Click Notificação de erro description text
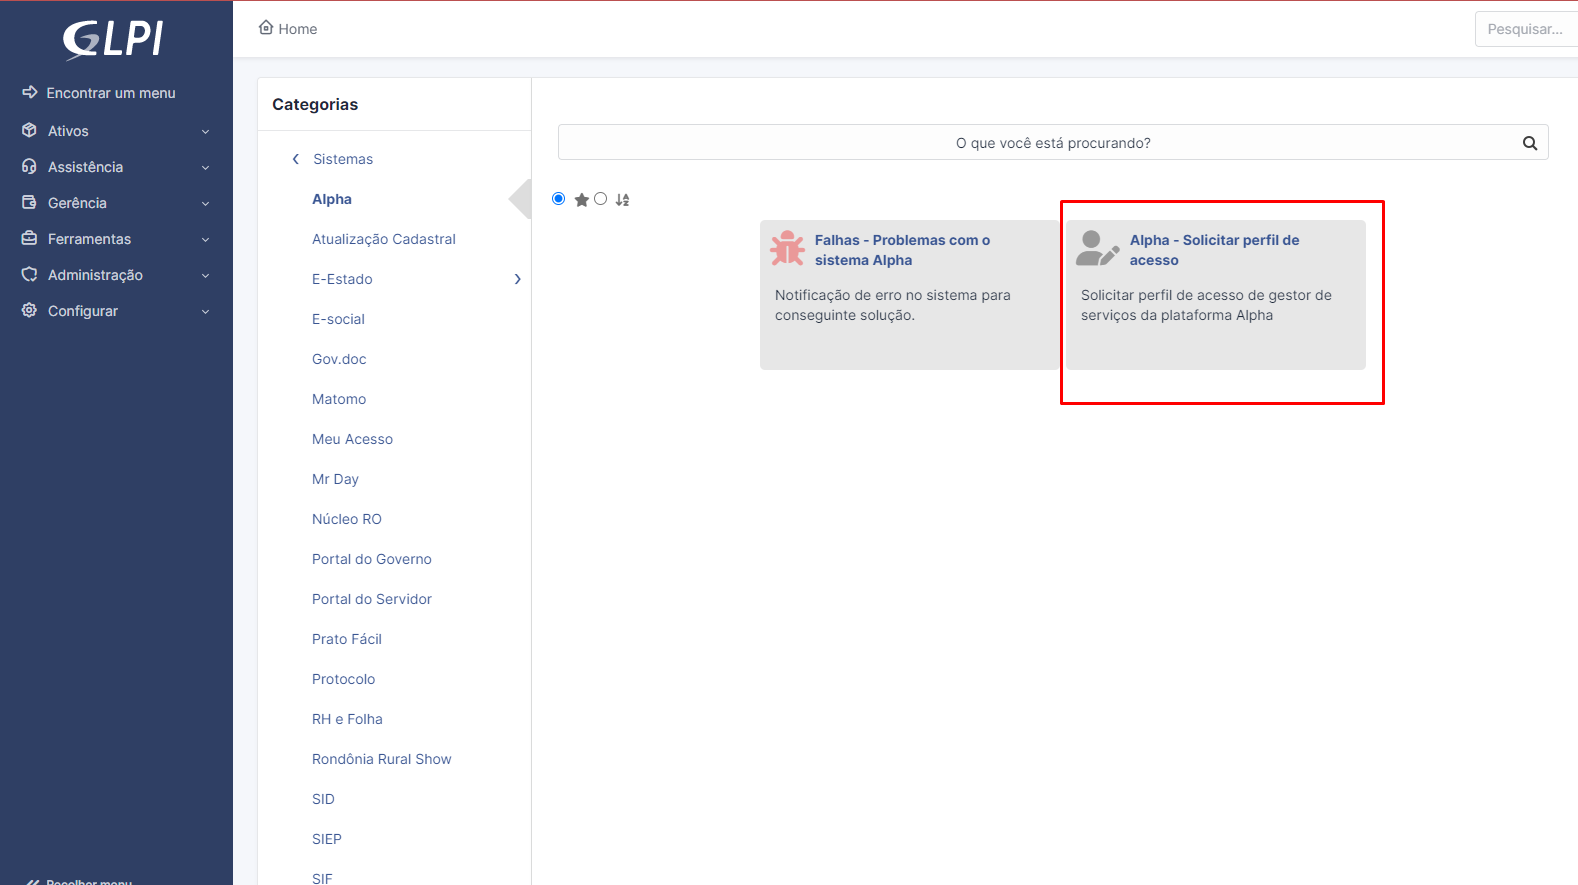 (x=893, y=305)
